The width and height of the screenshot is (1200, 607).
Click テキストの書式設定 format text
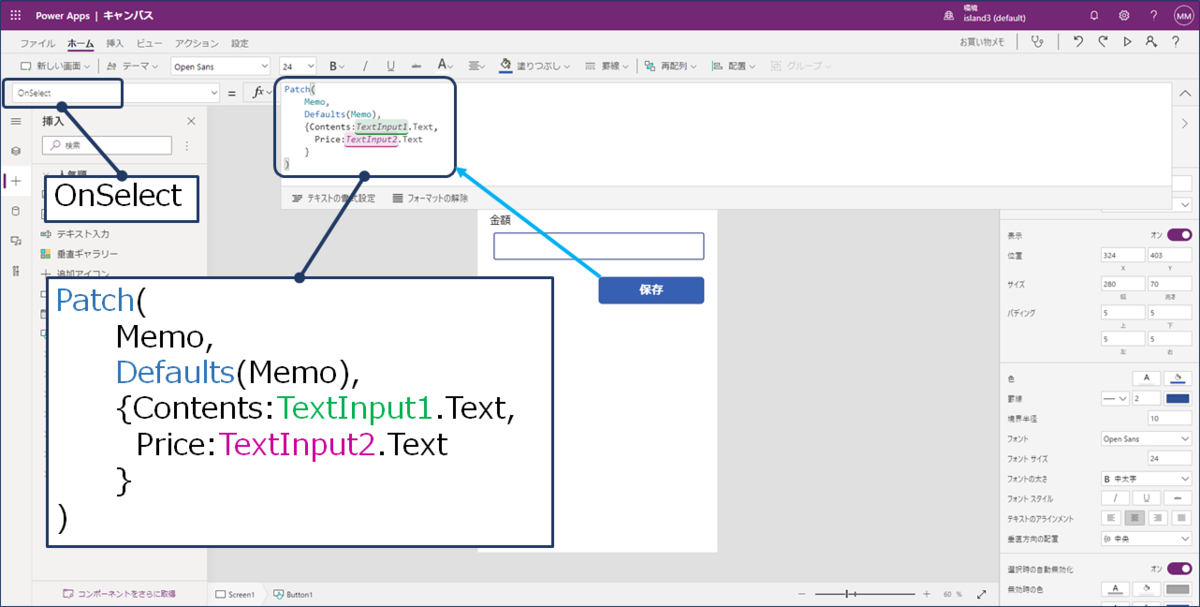click(x=333, y=198)
